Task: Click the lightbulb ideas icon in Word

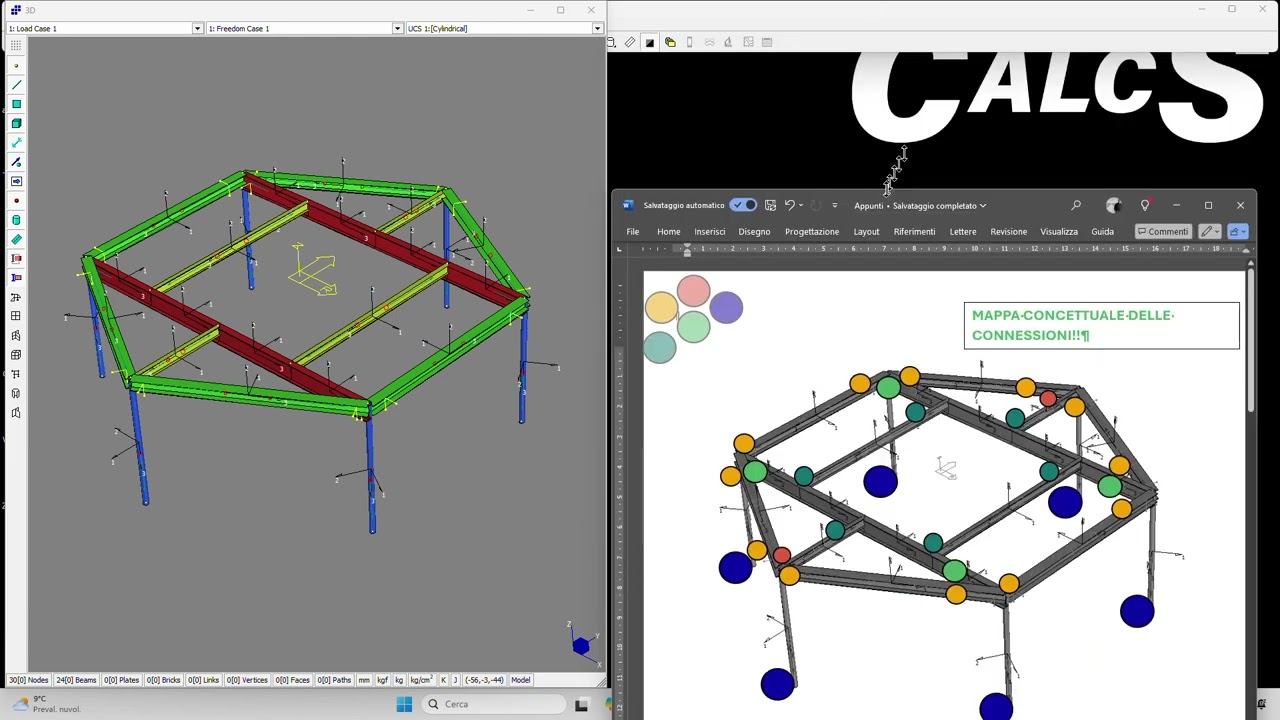Action: [x=1145, y=205]
